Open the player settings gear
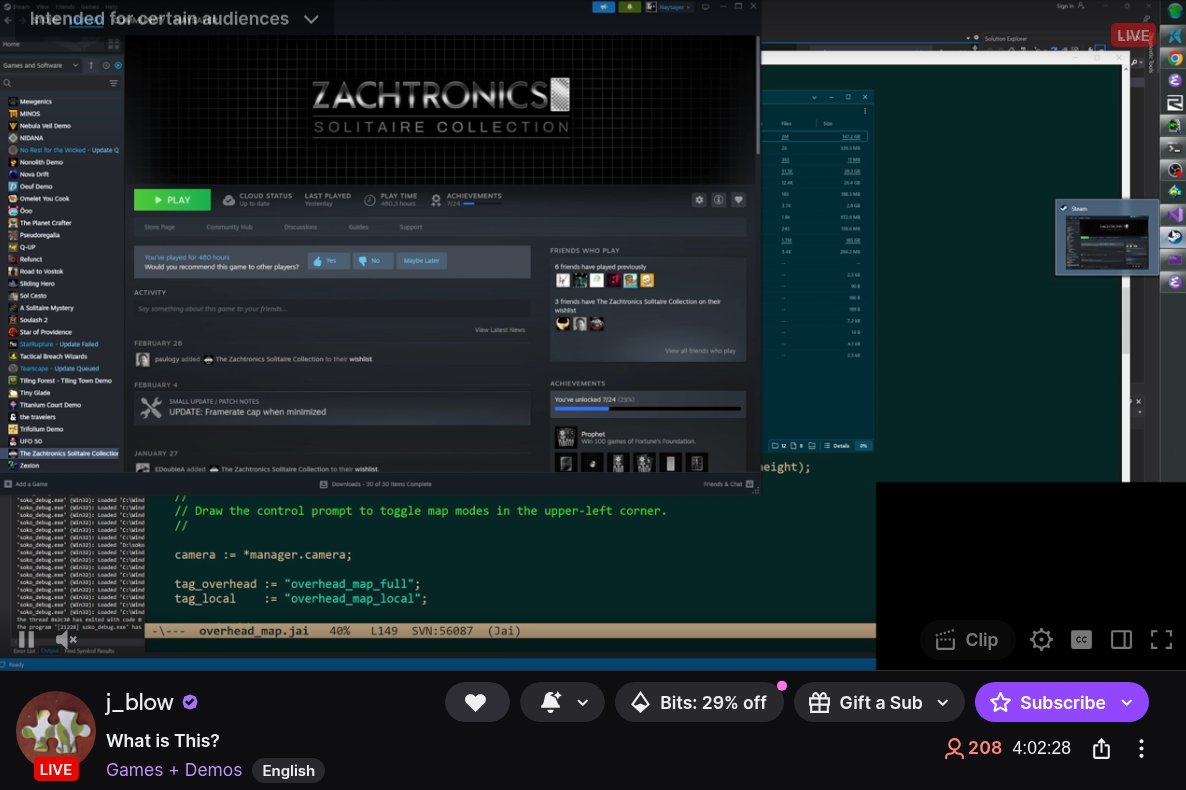1186x790 pixels. (x=1041, y=640)
